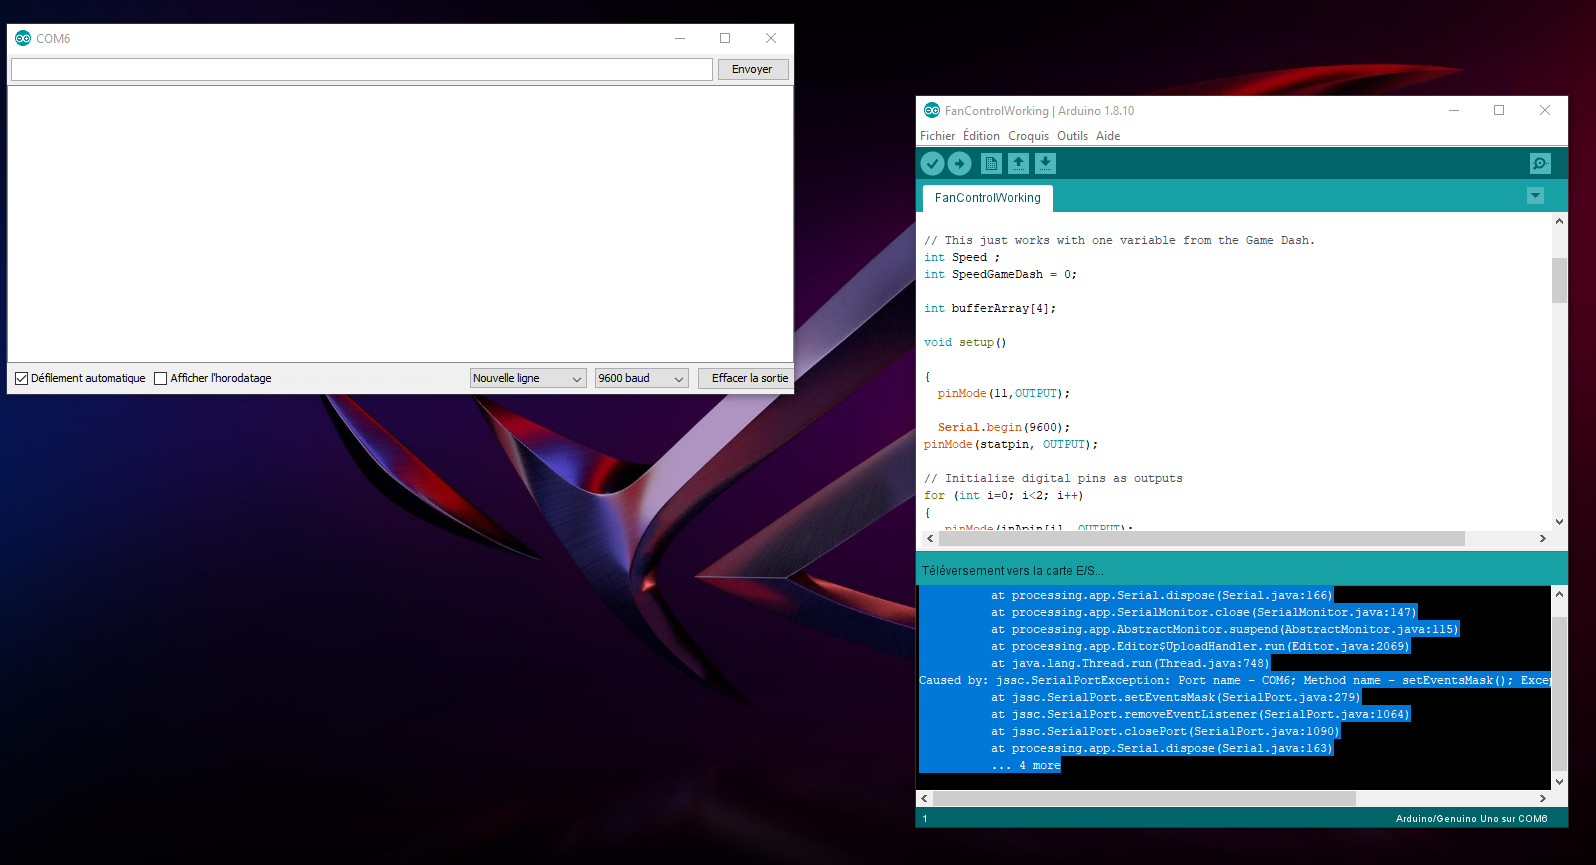Screen dimensions: 1596x865
Task: Click 'Arduino/Genuino Uno sur COM6' status text
Action: click(x=1471, y=818)
